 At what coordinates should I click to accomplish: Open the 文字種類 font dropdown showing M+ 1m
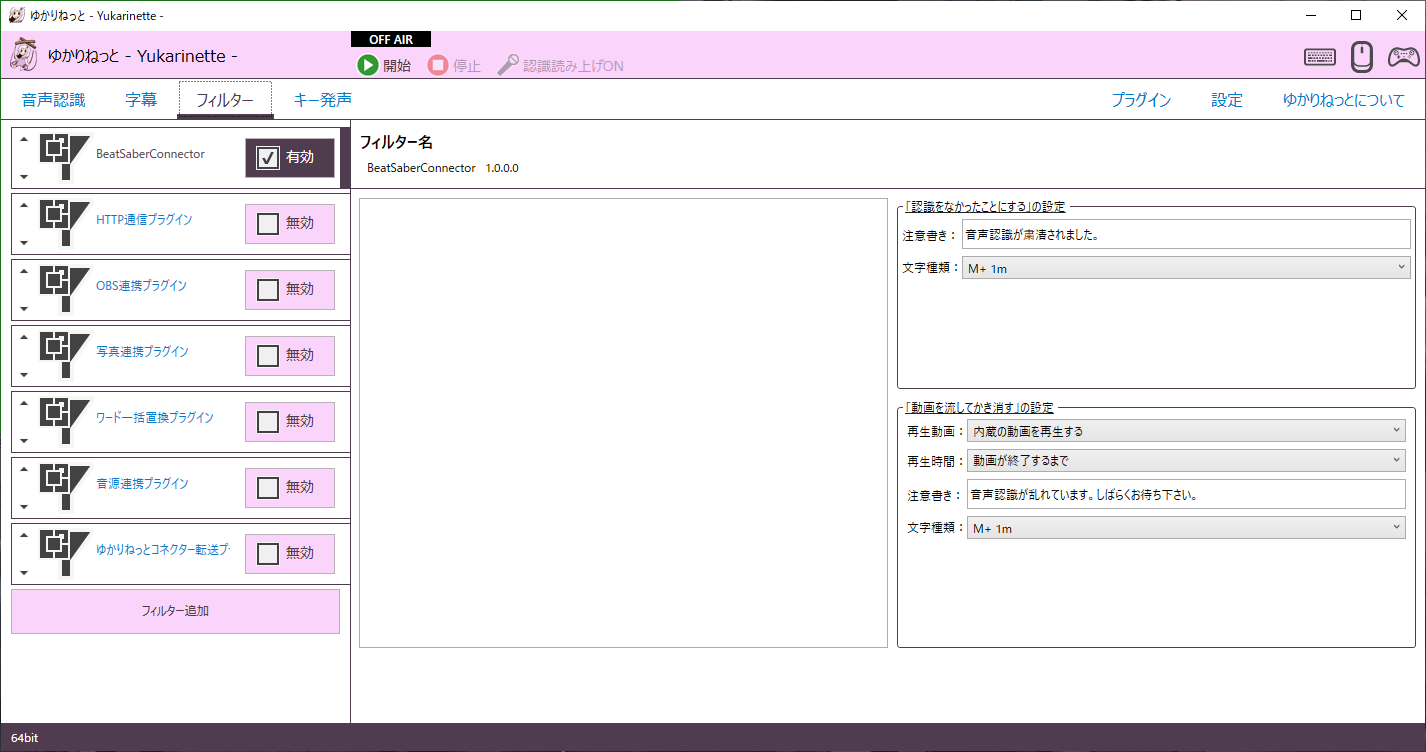[x=1185, y=267]
